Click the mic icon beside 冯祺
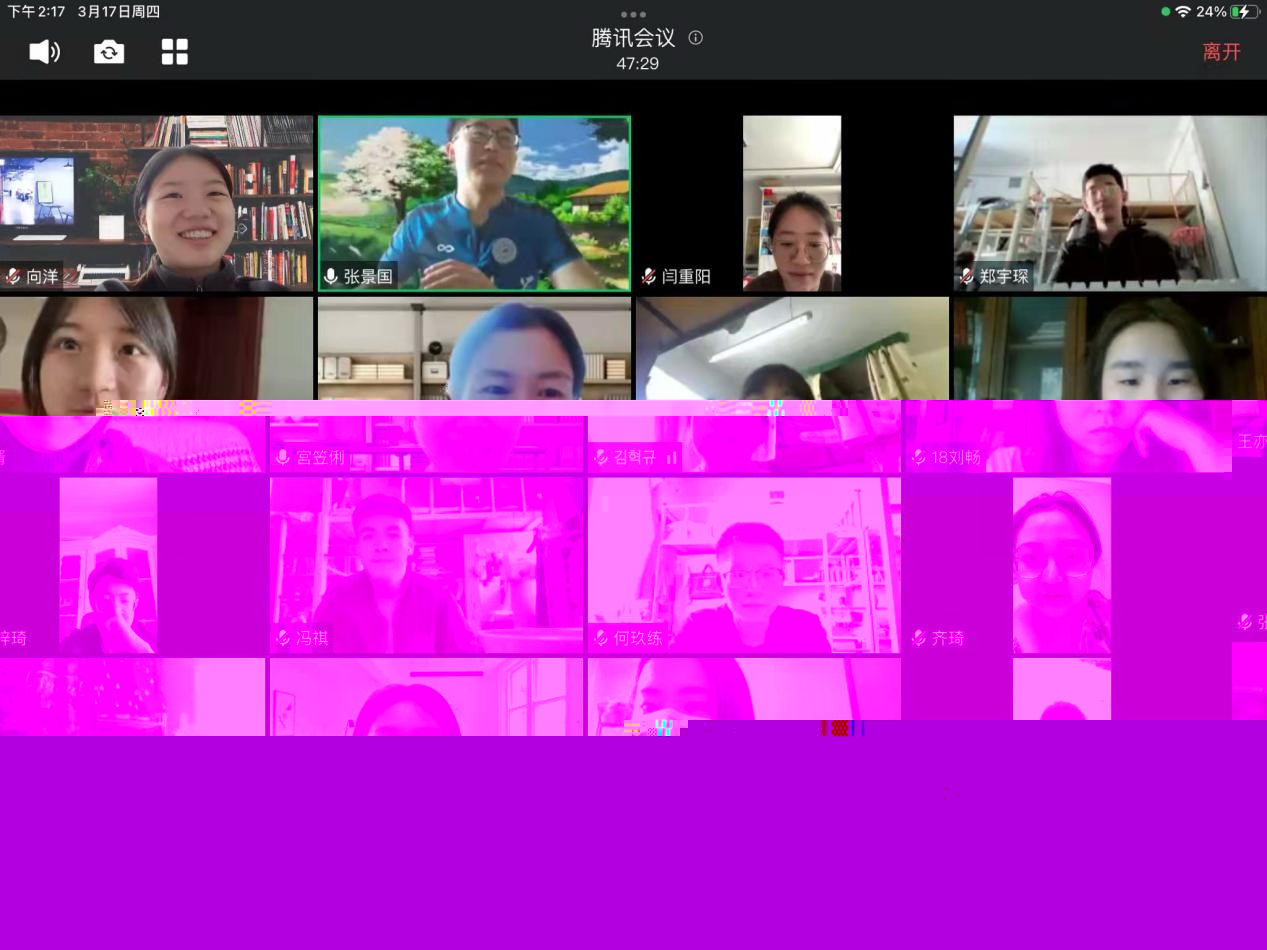This screenshot has width=1267, height=950. pos(283,638)
